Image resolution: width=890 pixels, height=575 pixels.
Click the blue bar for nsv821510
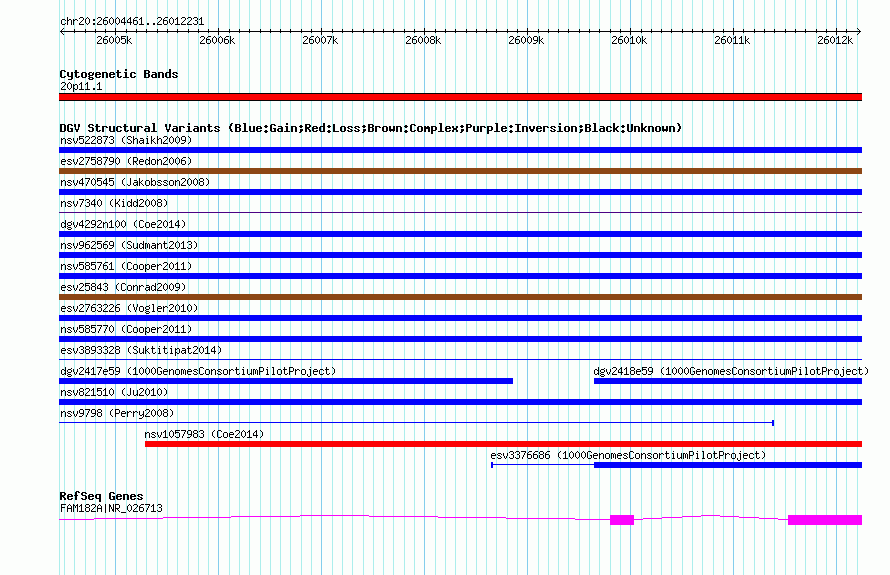(460, 402)
